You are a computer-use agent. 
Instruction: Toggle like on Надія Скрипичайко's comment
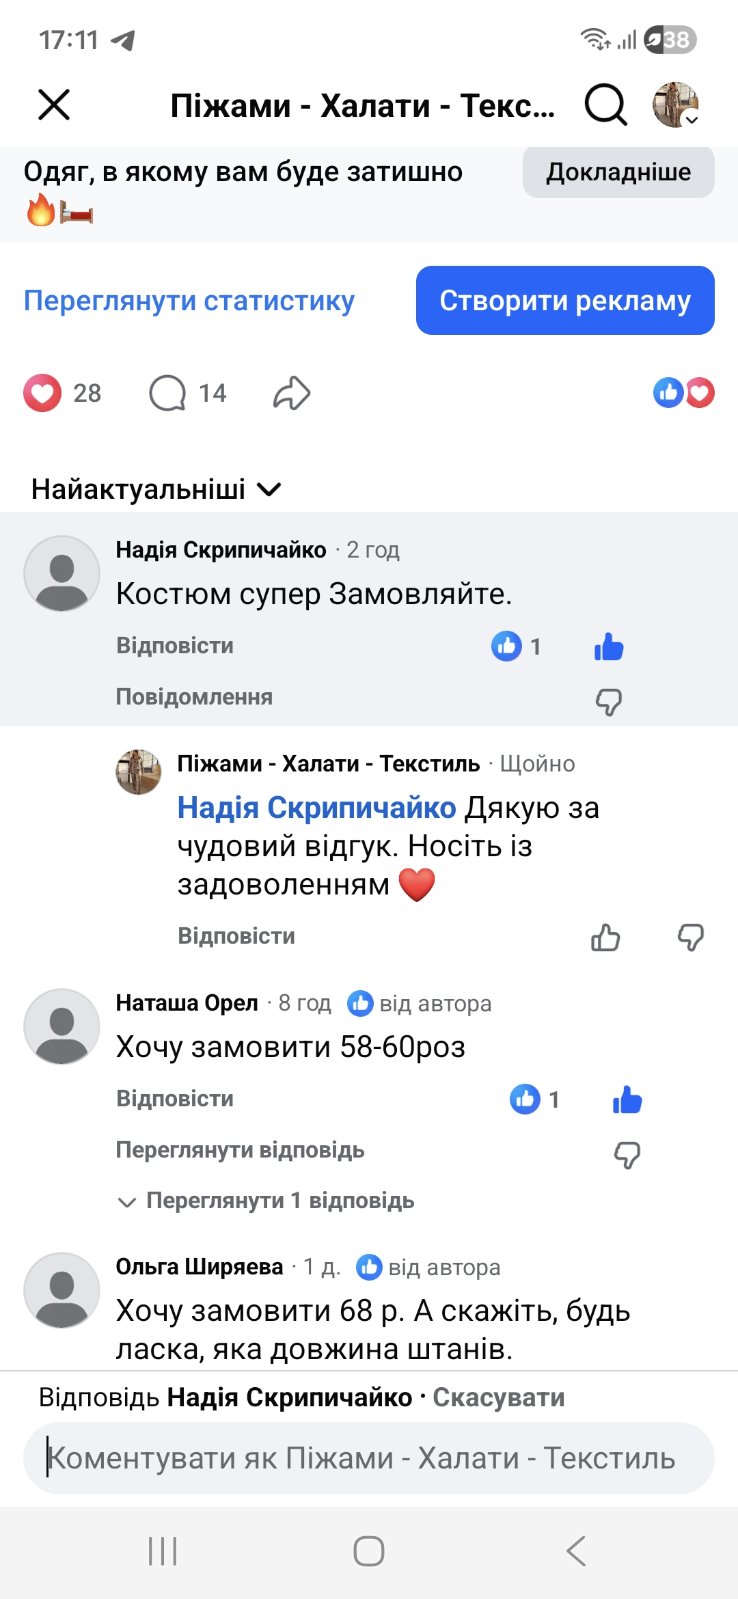608,647
